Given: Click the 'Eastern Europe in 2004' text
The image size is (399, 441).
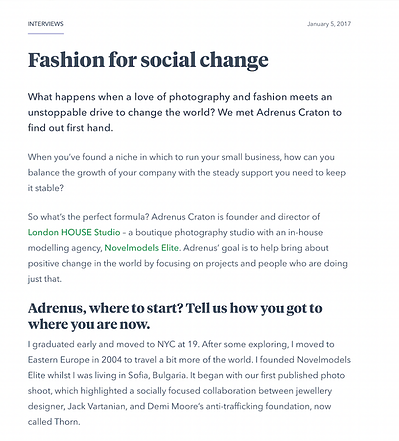Looking at the screenshot, I should coord(75,360).
